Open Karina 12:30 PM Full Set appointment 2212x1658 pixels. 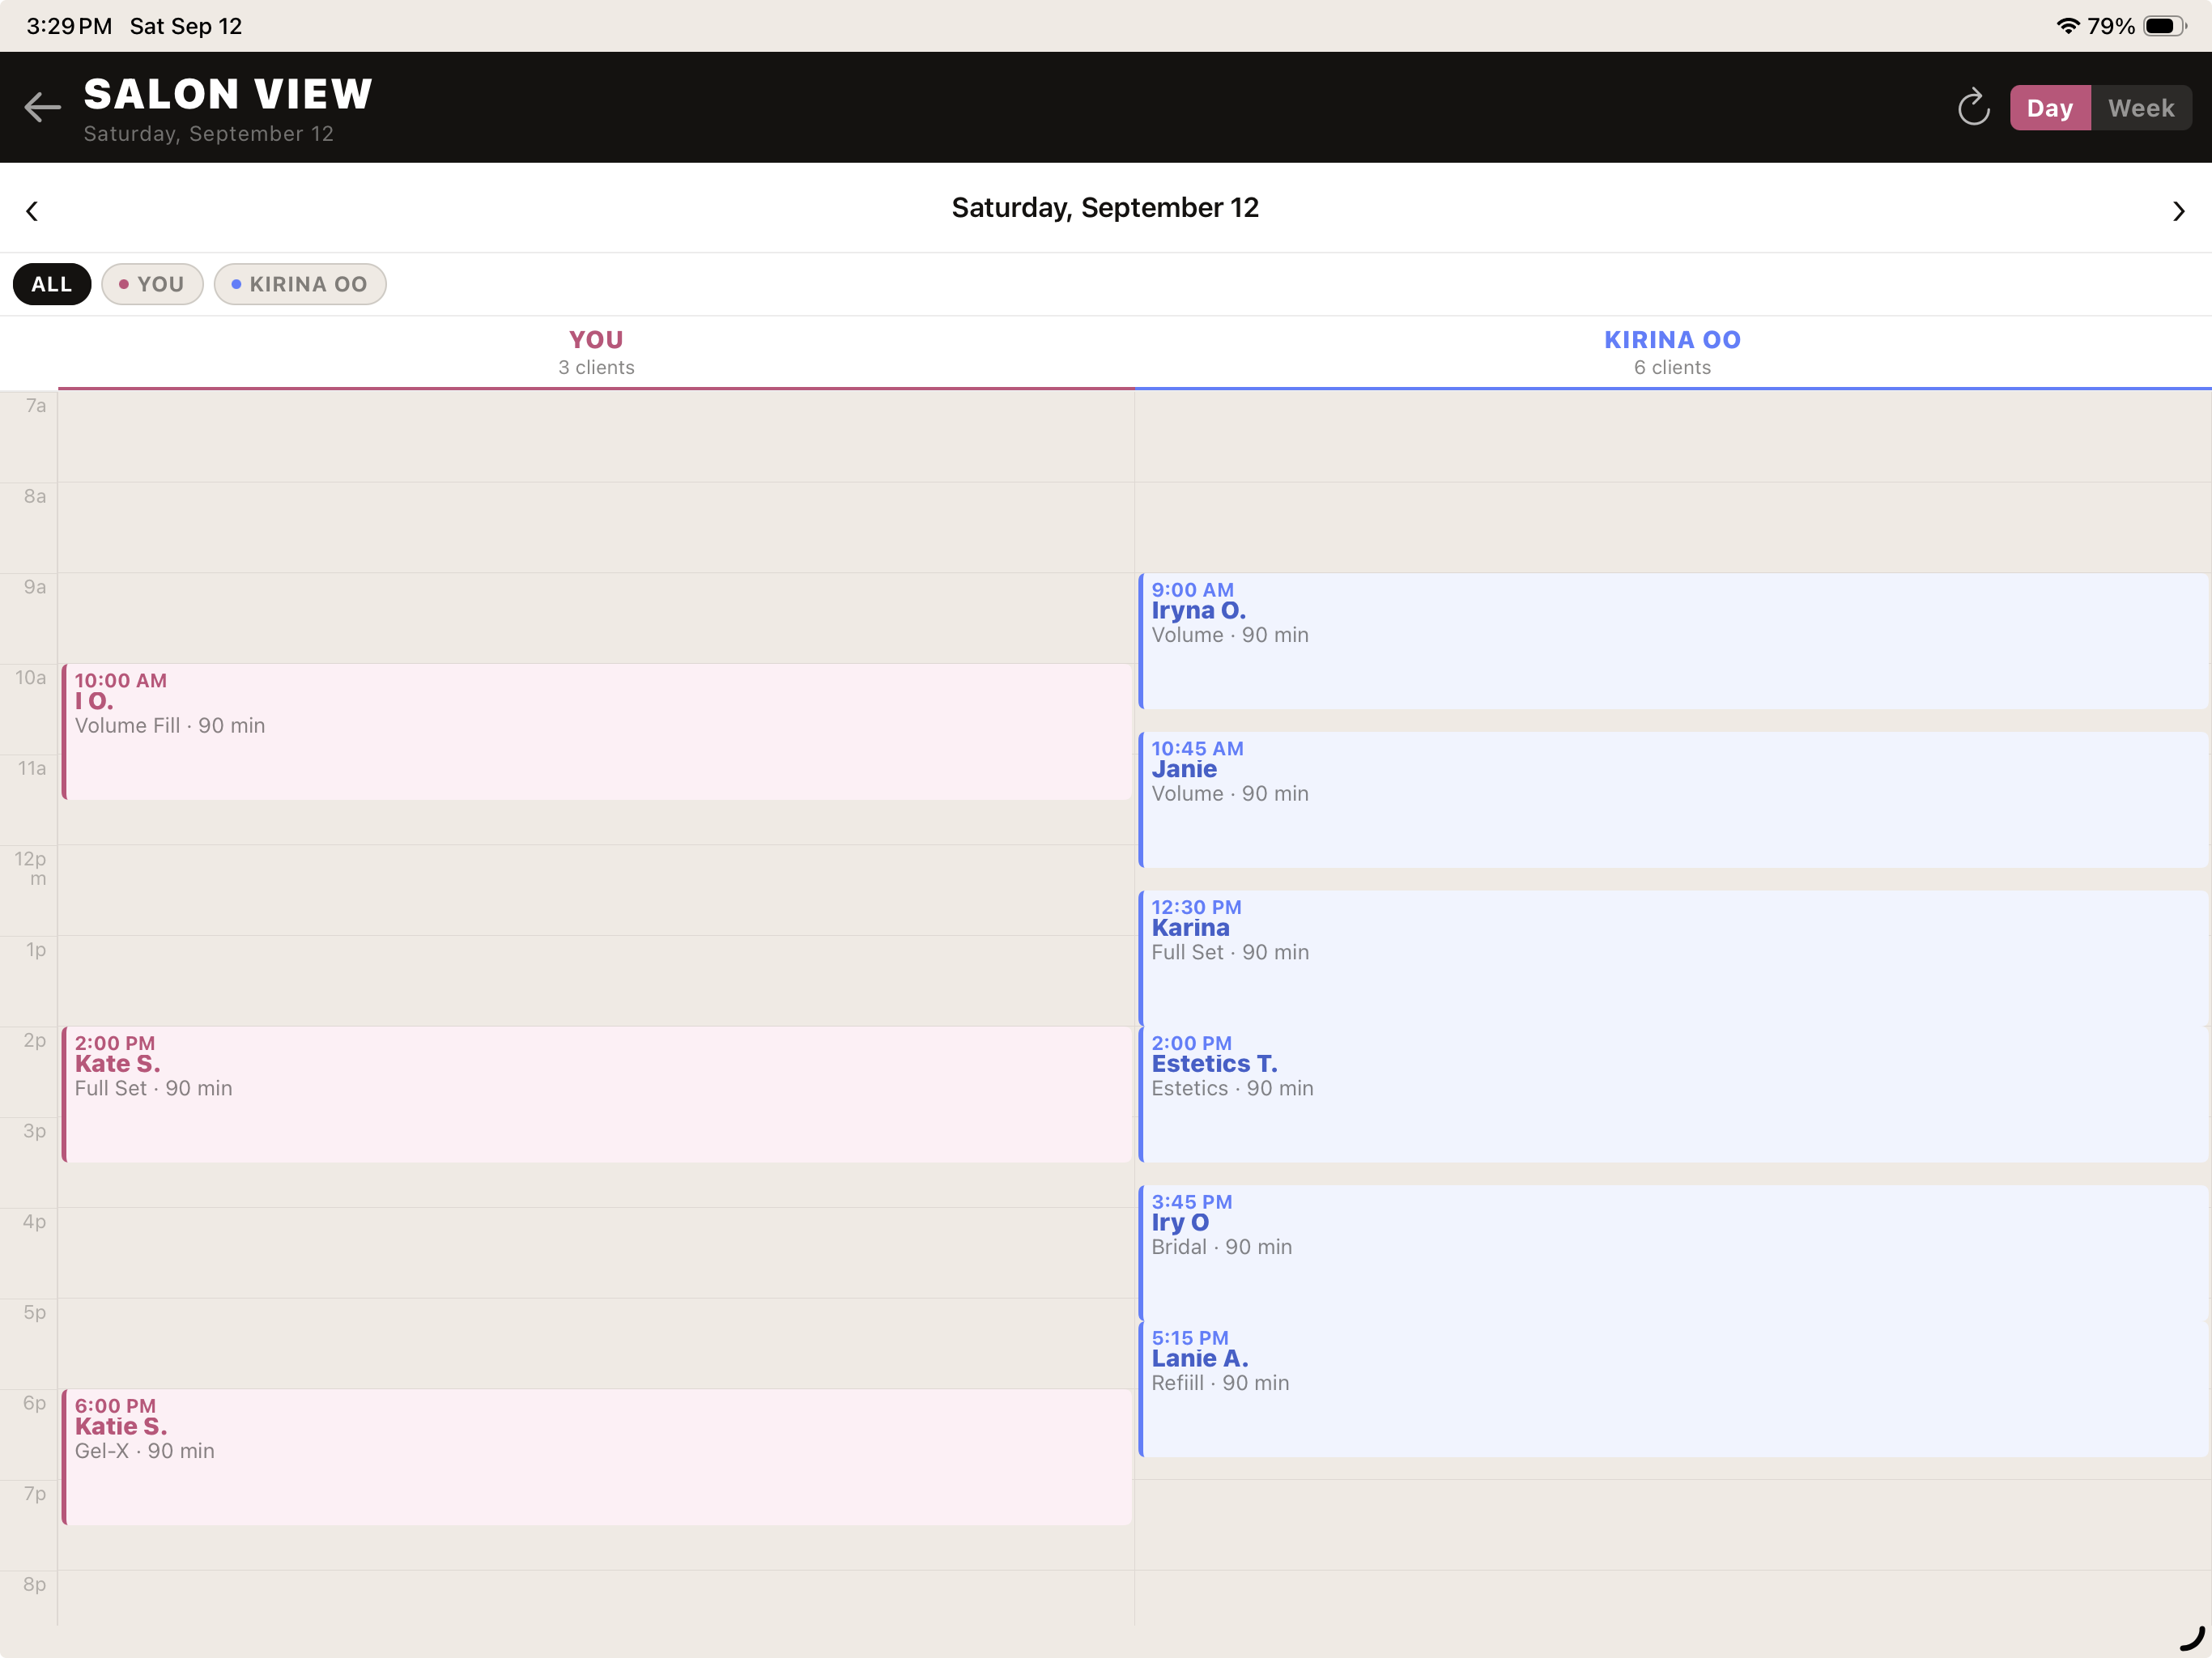tap(1672, 957)
